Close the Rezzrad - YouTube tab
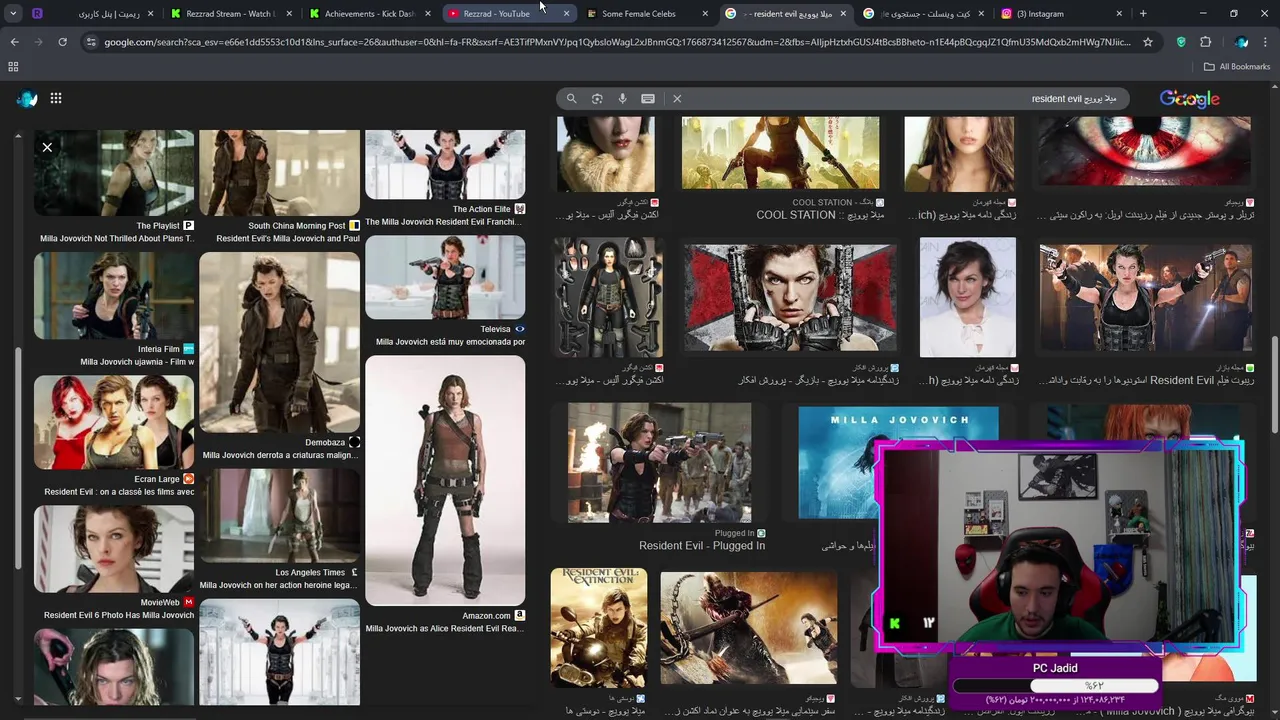This screenshot has width=1280, height=720. (x=566, y=14)
